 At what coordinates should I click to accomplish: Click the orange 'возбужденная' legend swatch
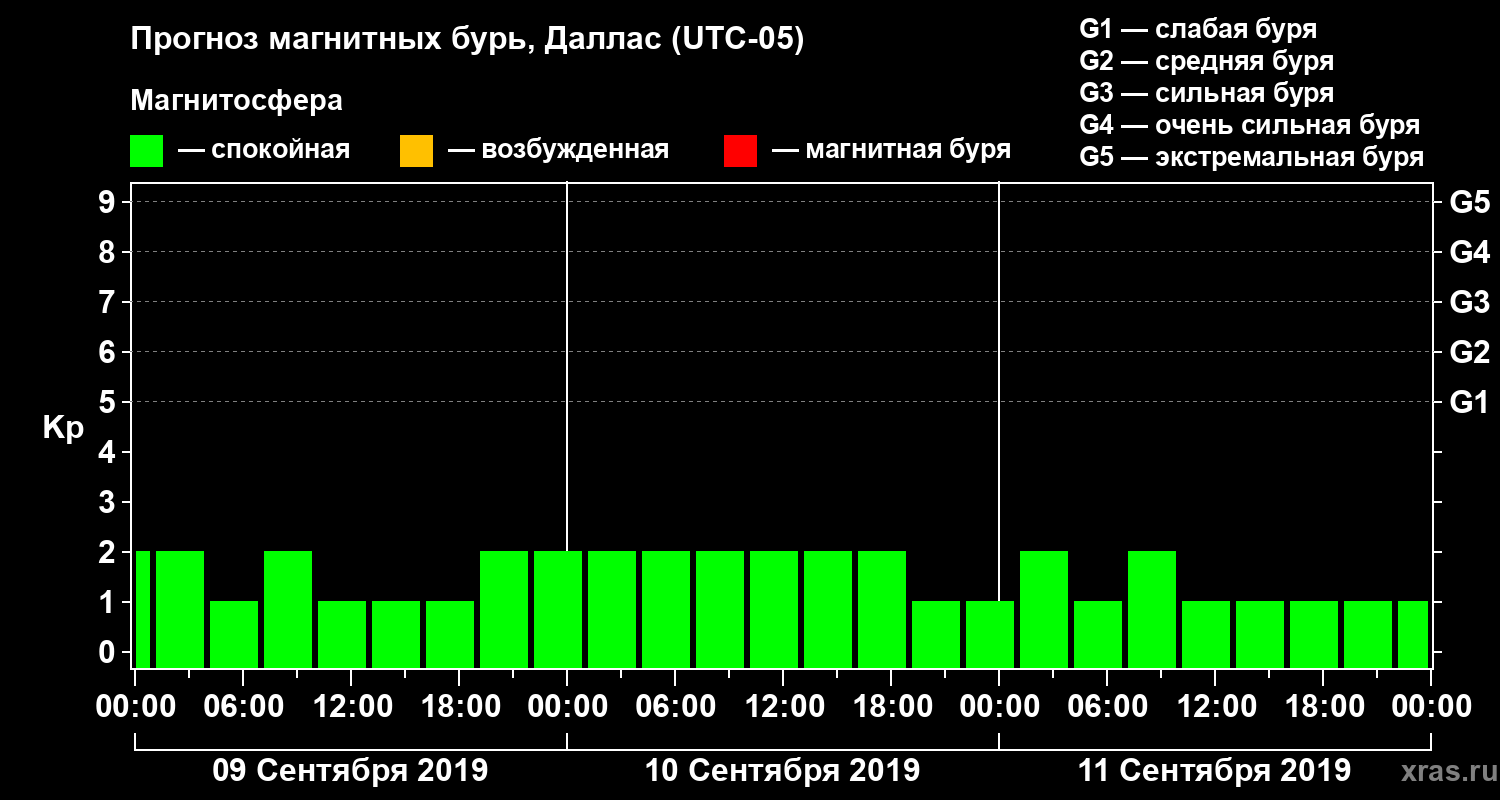(416, 151)
